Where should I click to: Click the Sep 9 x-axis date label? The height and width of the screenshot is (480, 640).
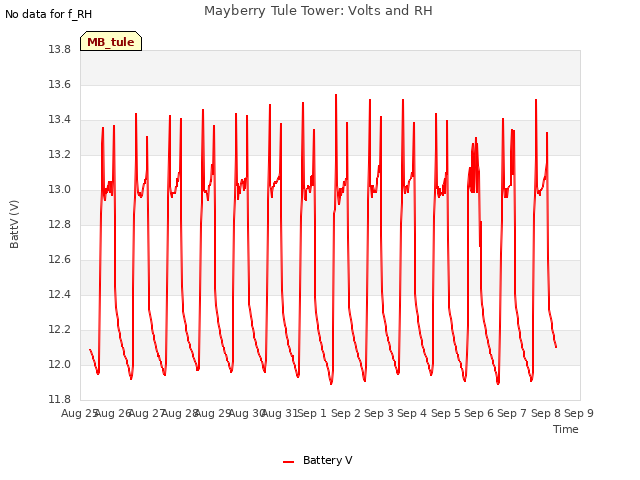[x=579, y=413]
